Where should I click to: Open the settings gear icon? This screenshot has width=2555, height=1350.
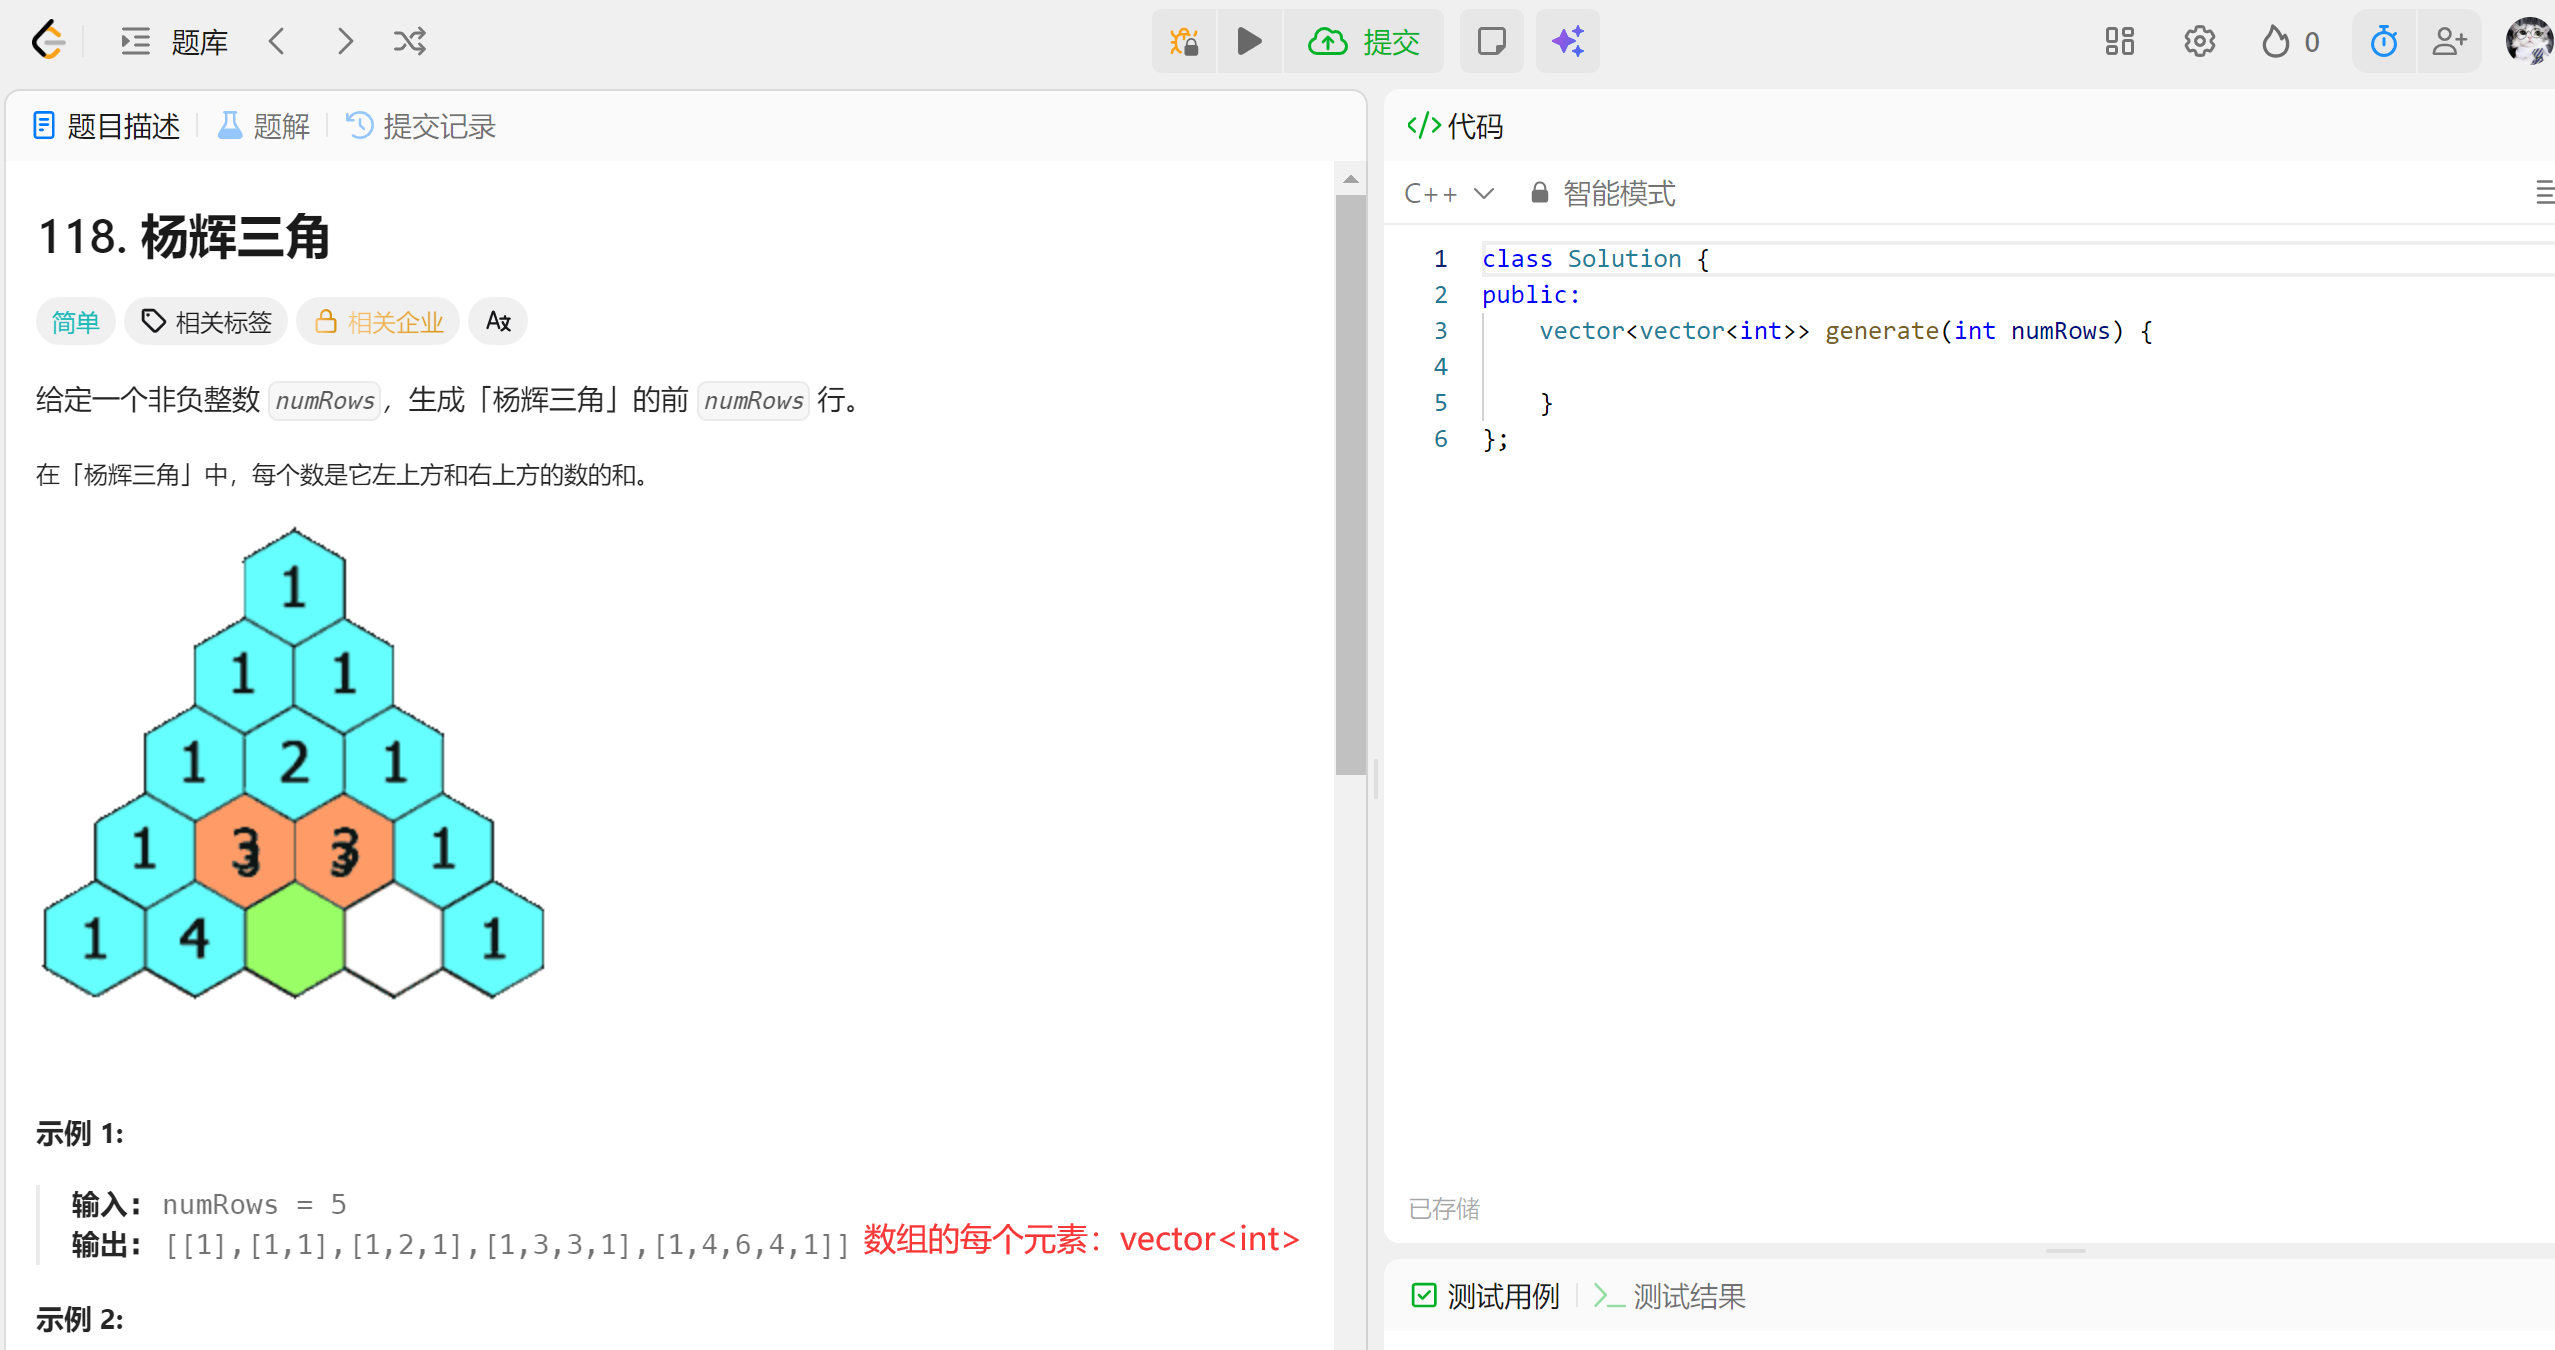[2199, 41]
